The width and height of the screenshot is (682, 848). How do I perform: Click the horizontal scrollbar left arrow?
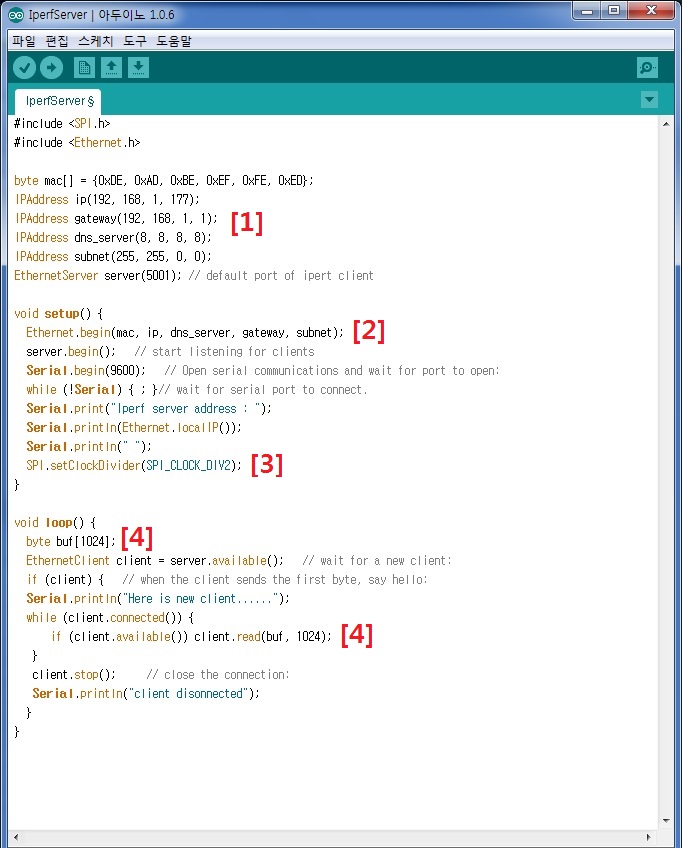[16, 837]
